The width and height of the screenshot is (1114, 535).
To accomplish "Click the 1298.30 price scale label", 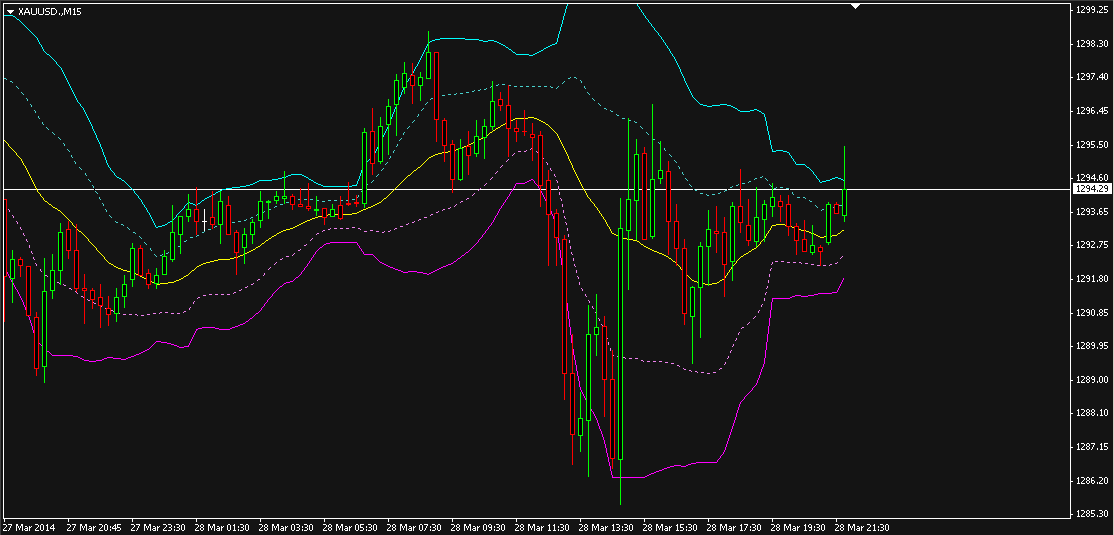I will (x=1092, y=43).
